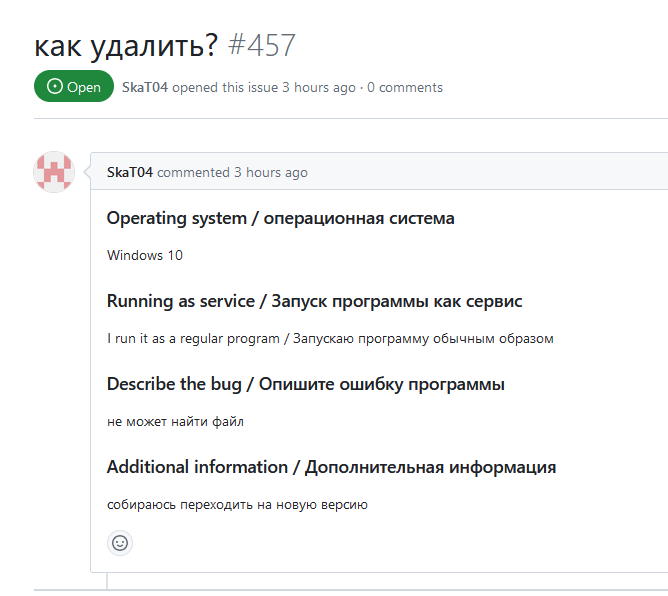The width and height of the screenshot is (668, 596).
Task: Click 'не может найти файл' text
Action: (x=176, y=422)
